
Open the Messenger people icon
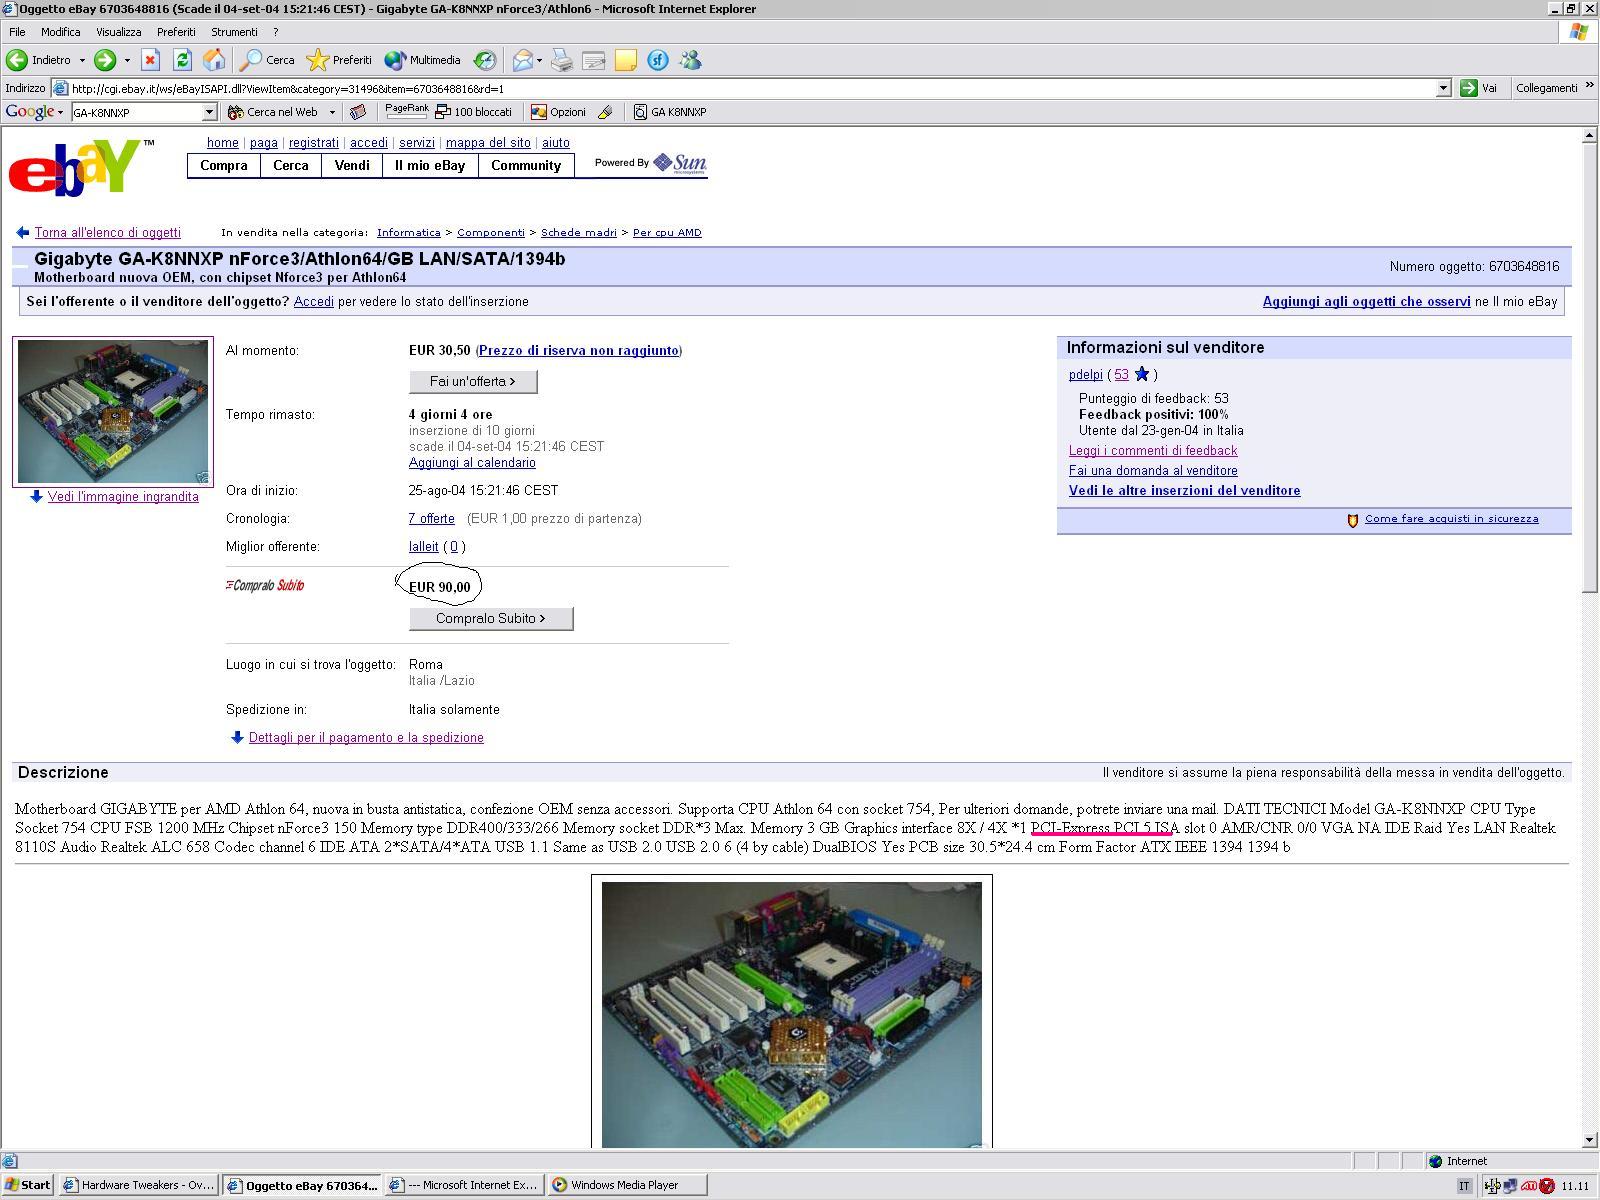point(690,60)
